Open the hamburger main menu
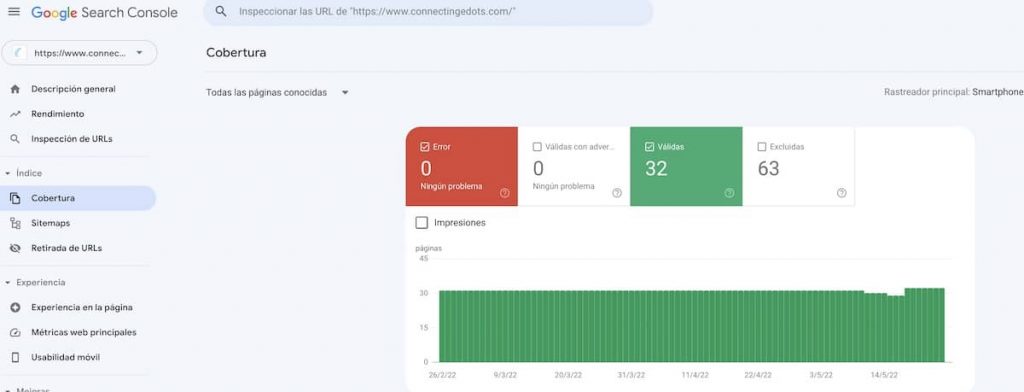Viewport: 1024px width, 392px height. click(14, 12)
